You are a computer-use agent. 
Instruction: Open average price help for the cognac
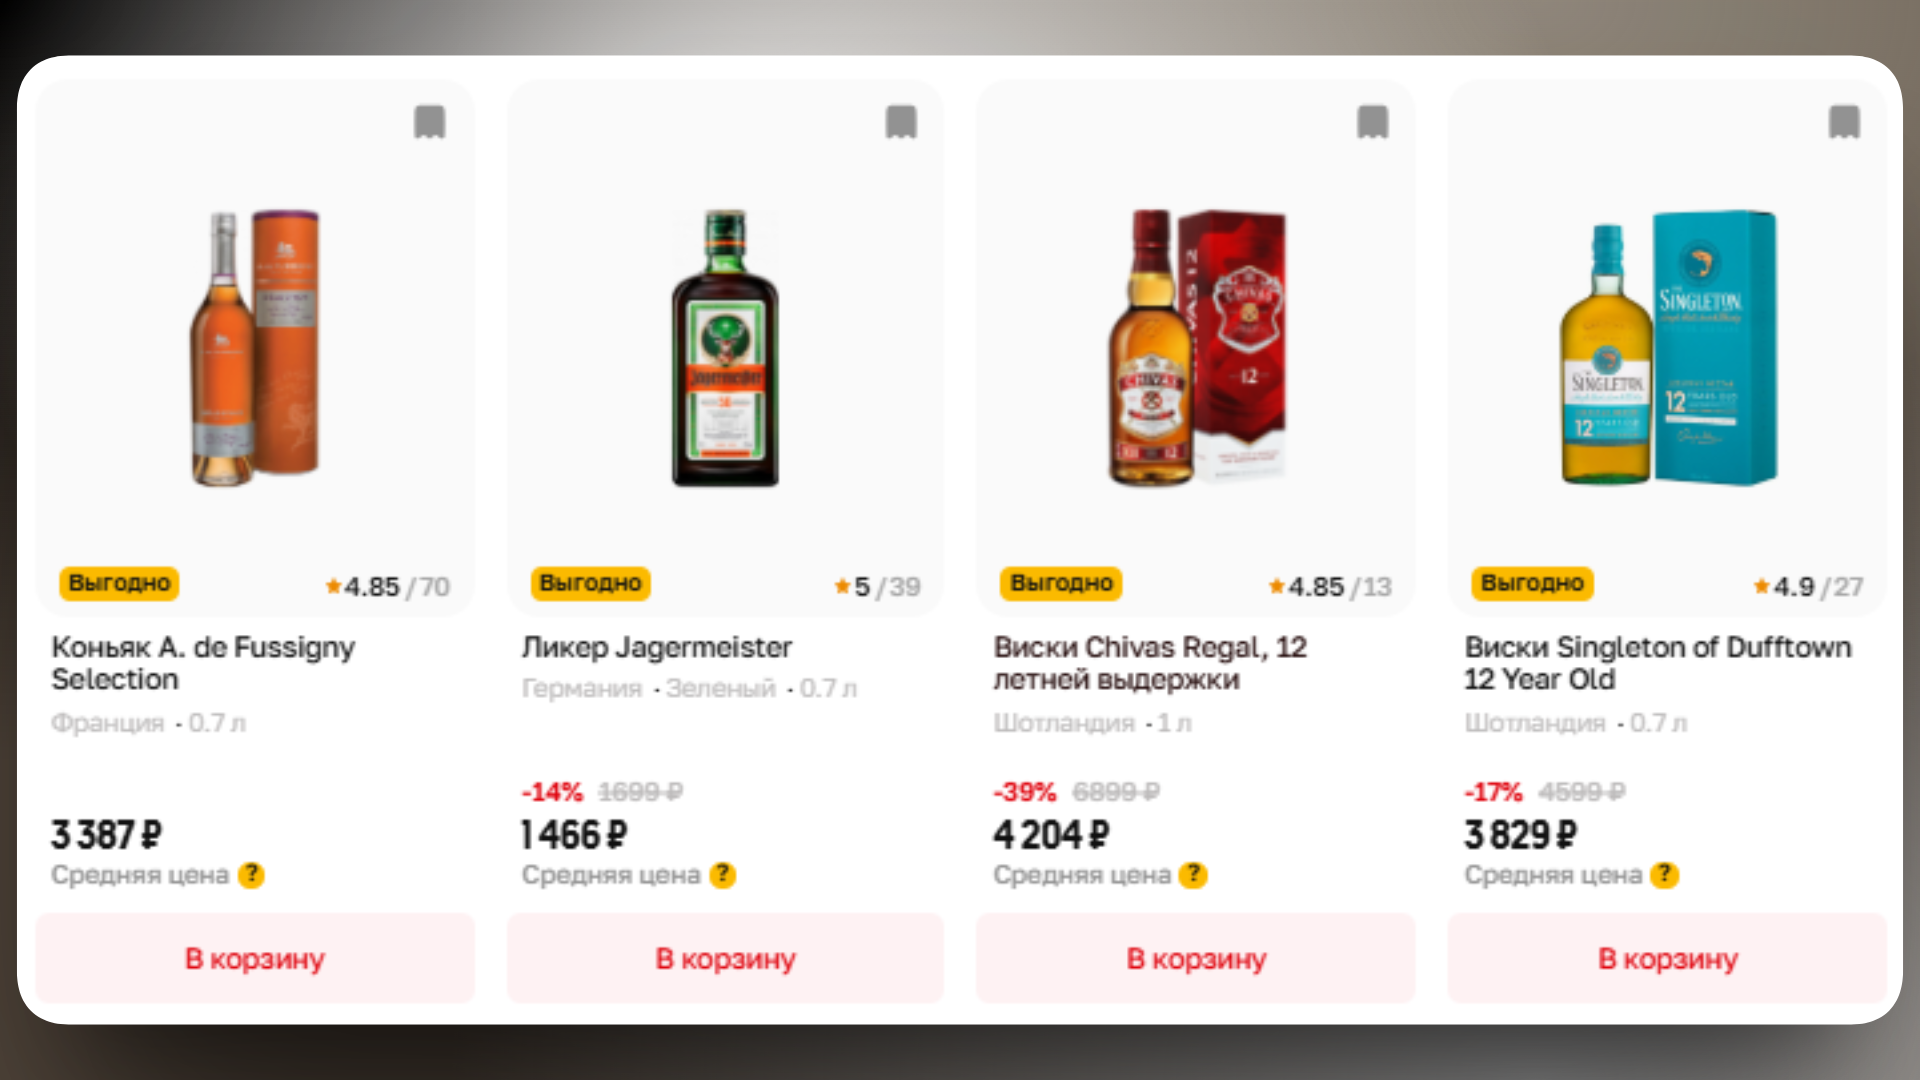click(251, 875)
